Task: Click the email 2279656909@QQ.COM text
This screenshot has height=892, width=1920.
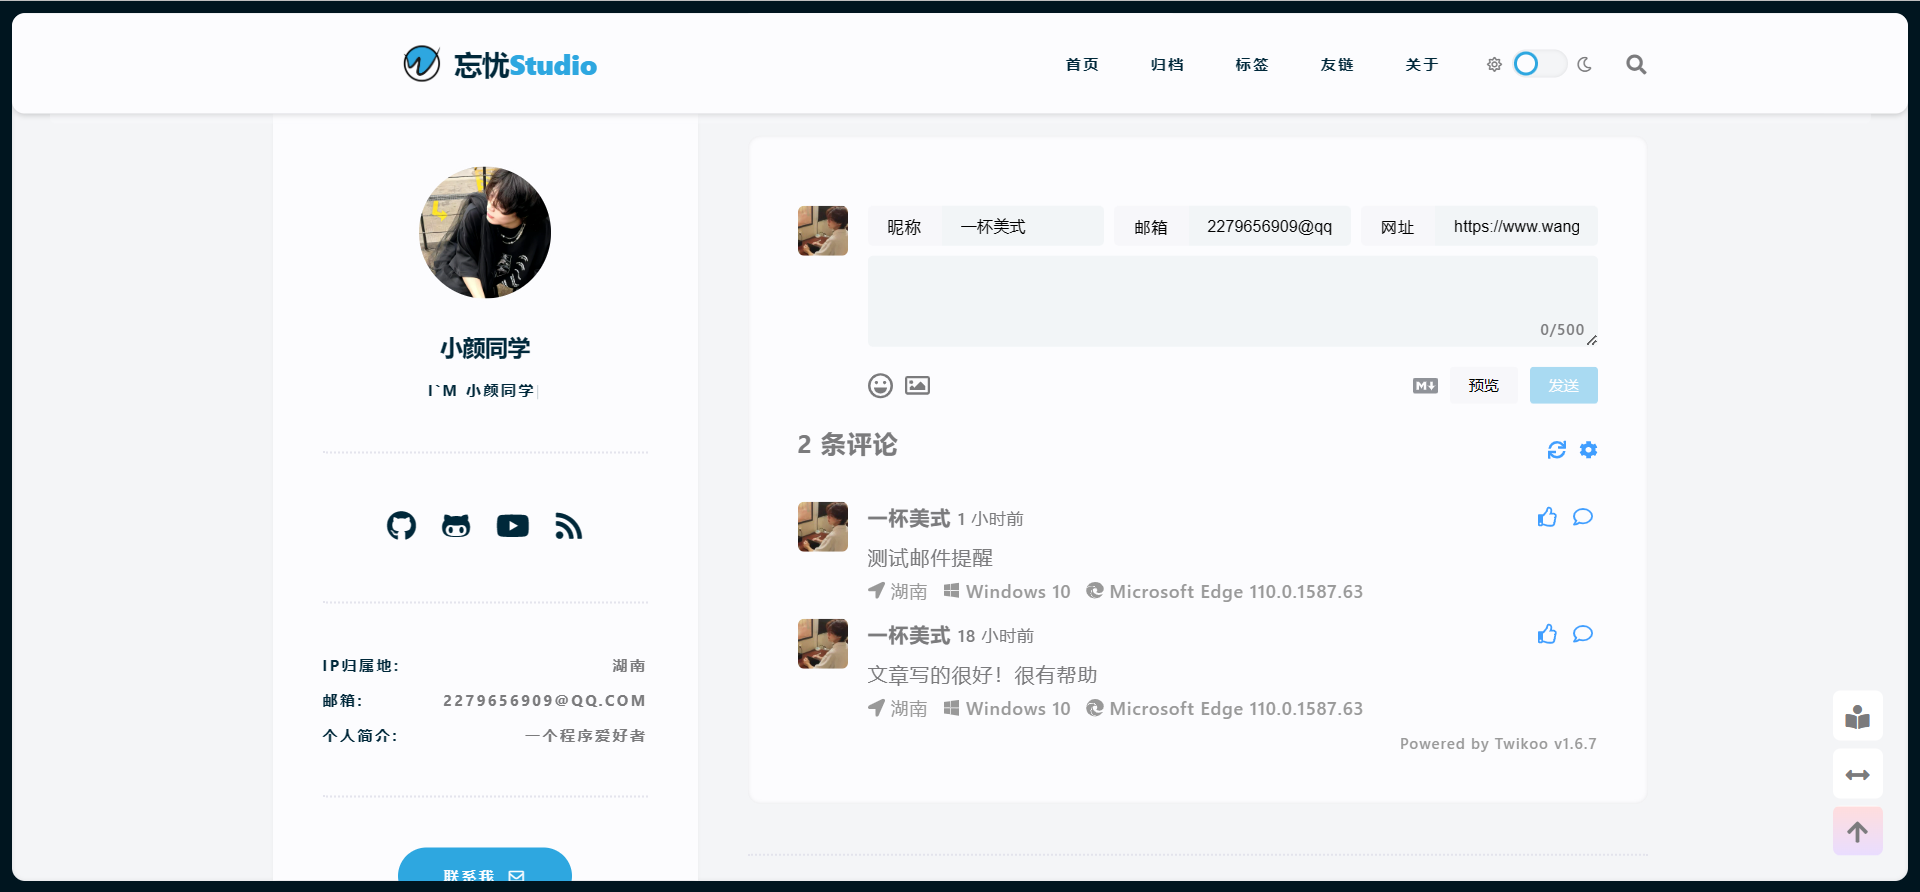Action: [x=544, y=701]
